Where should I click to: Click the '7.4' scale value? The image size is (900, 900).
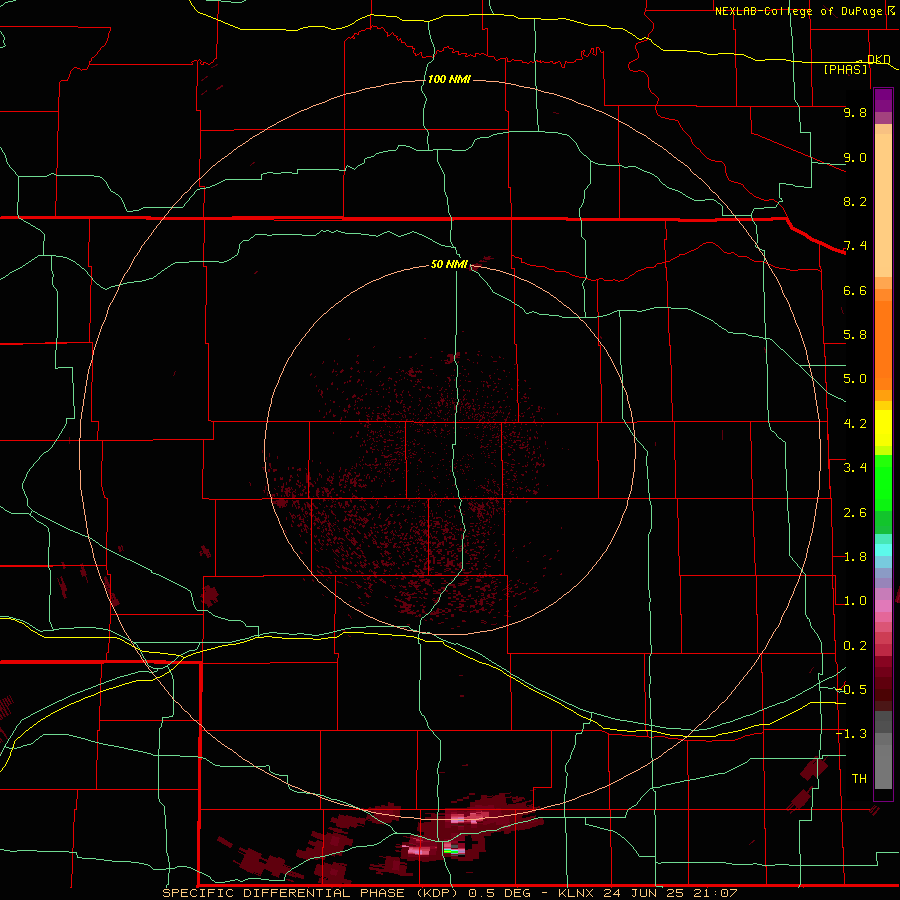click(x=855, y=246)
